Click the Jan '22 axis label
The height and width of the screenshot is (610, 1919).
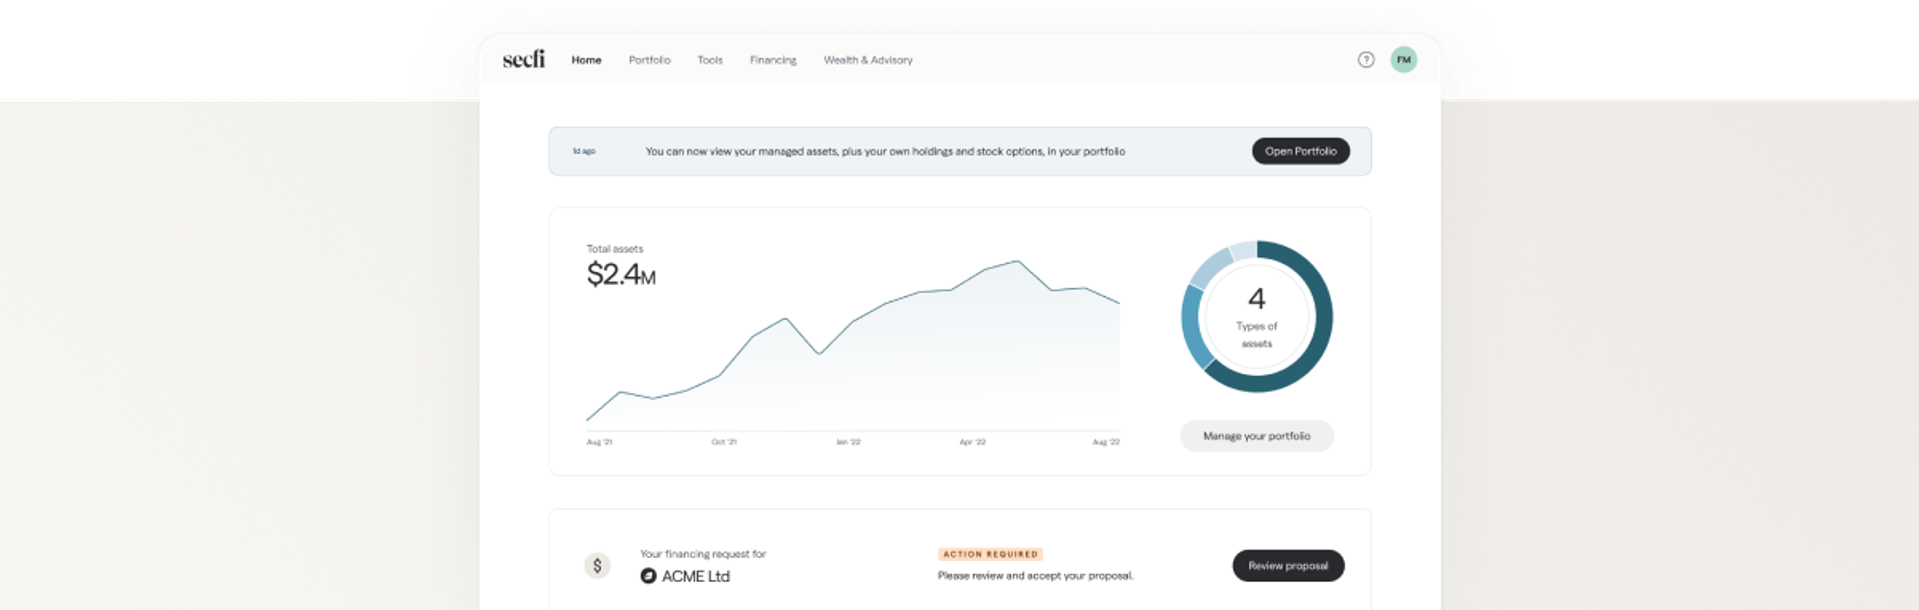click(848, 442)
